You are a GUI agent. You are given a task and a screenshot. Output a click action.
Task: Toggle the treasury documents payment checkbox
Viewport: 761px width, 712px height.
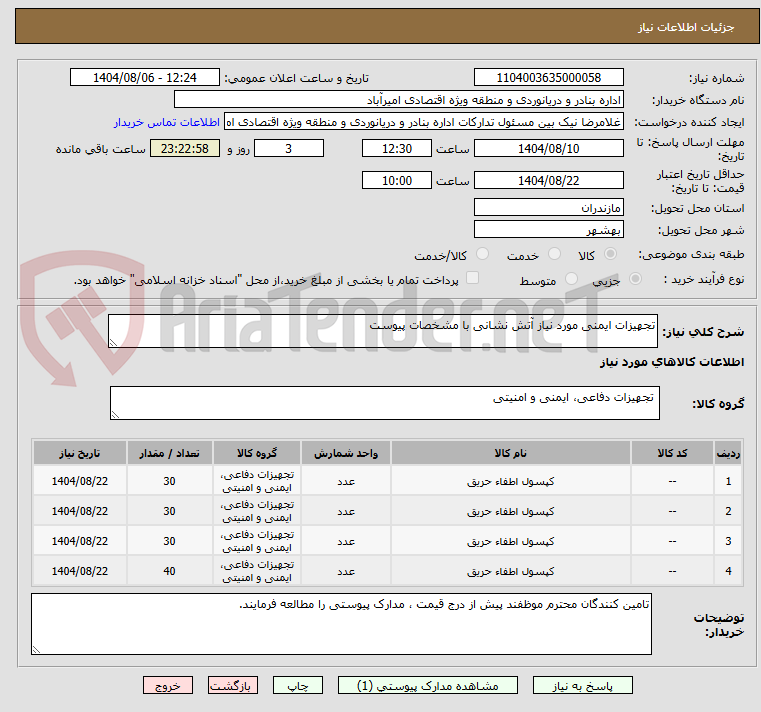click(473, 279)
